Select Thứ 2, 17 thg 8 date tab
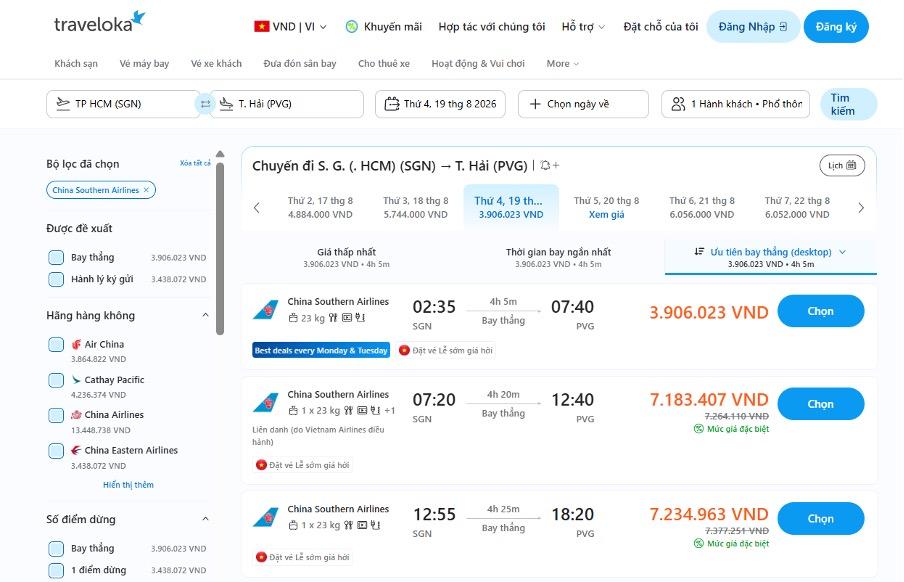Screen dimensions: 904x582 coord(320,208)
